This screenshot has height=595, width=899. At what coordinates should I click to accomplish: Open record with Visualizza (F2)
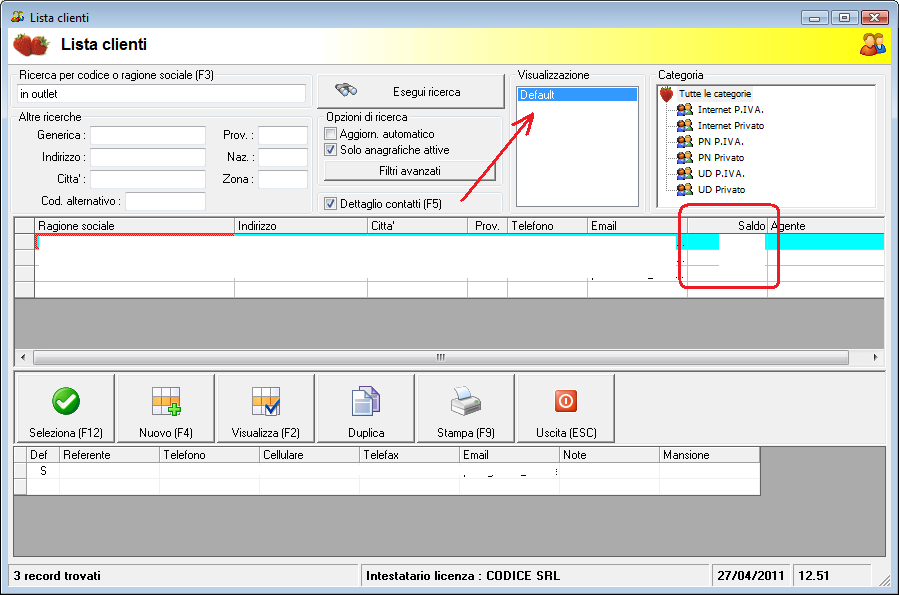click(265, 408)
